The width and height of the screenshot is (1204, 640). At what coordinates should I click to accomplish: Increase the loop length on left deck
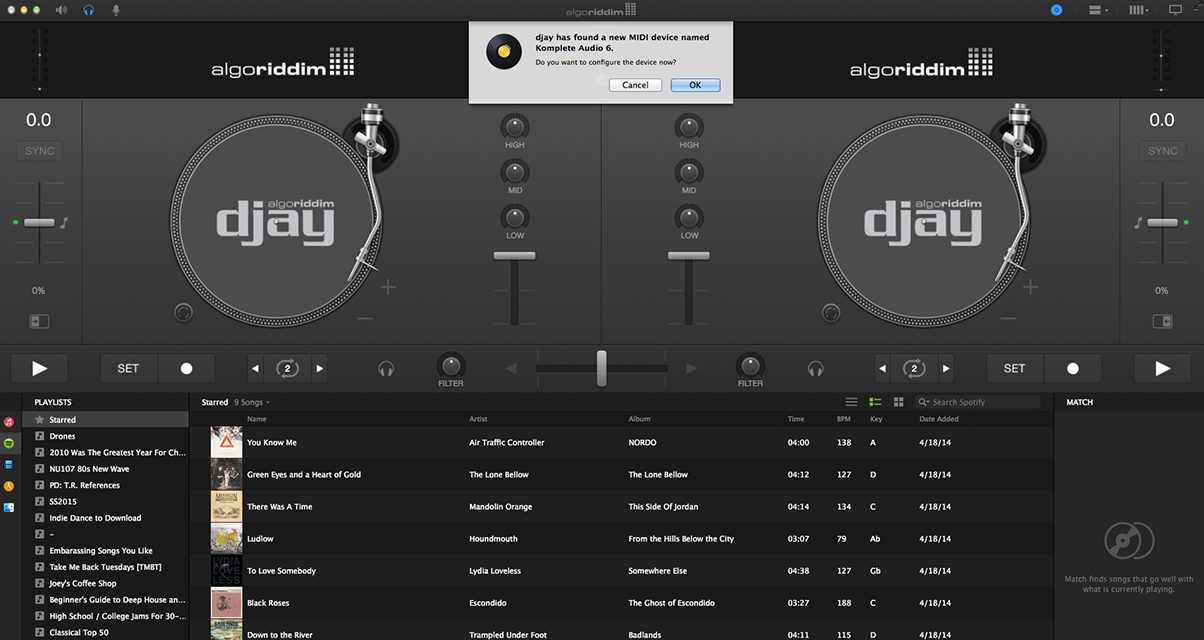tap(320, 368)
